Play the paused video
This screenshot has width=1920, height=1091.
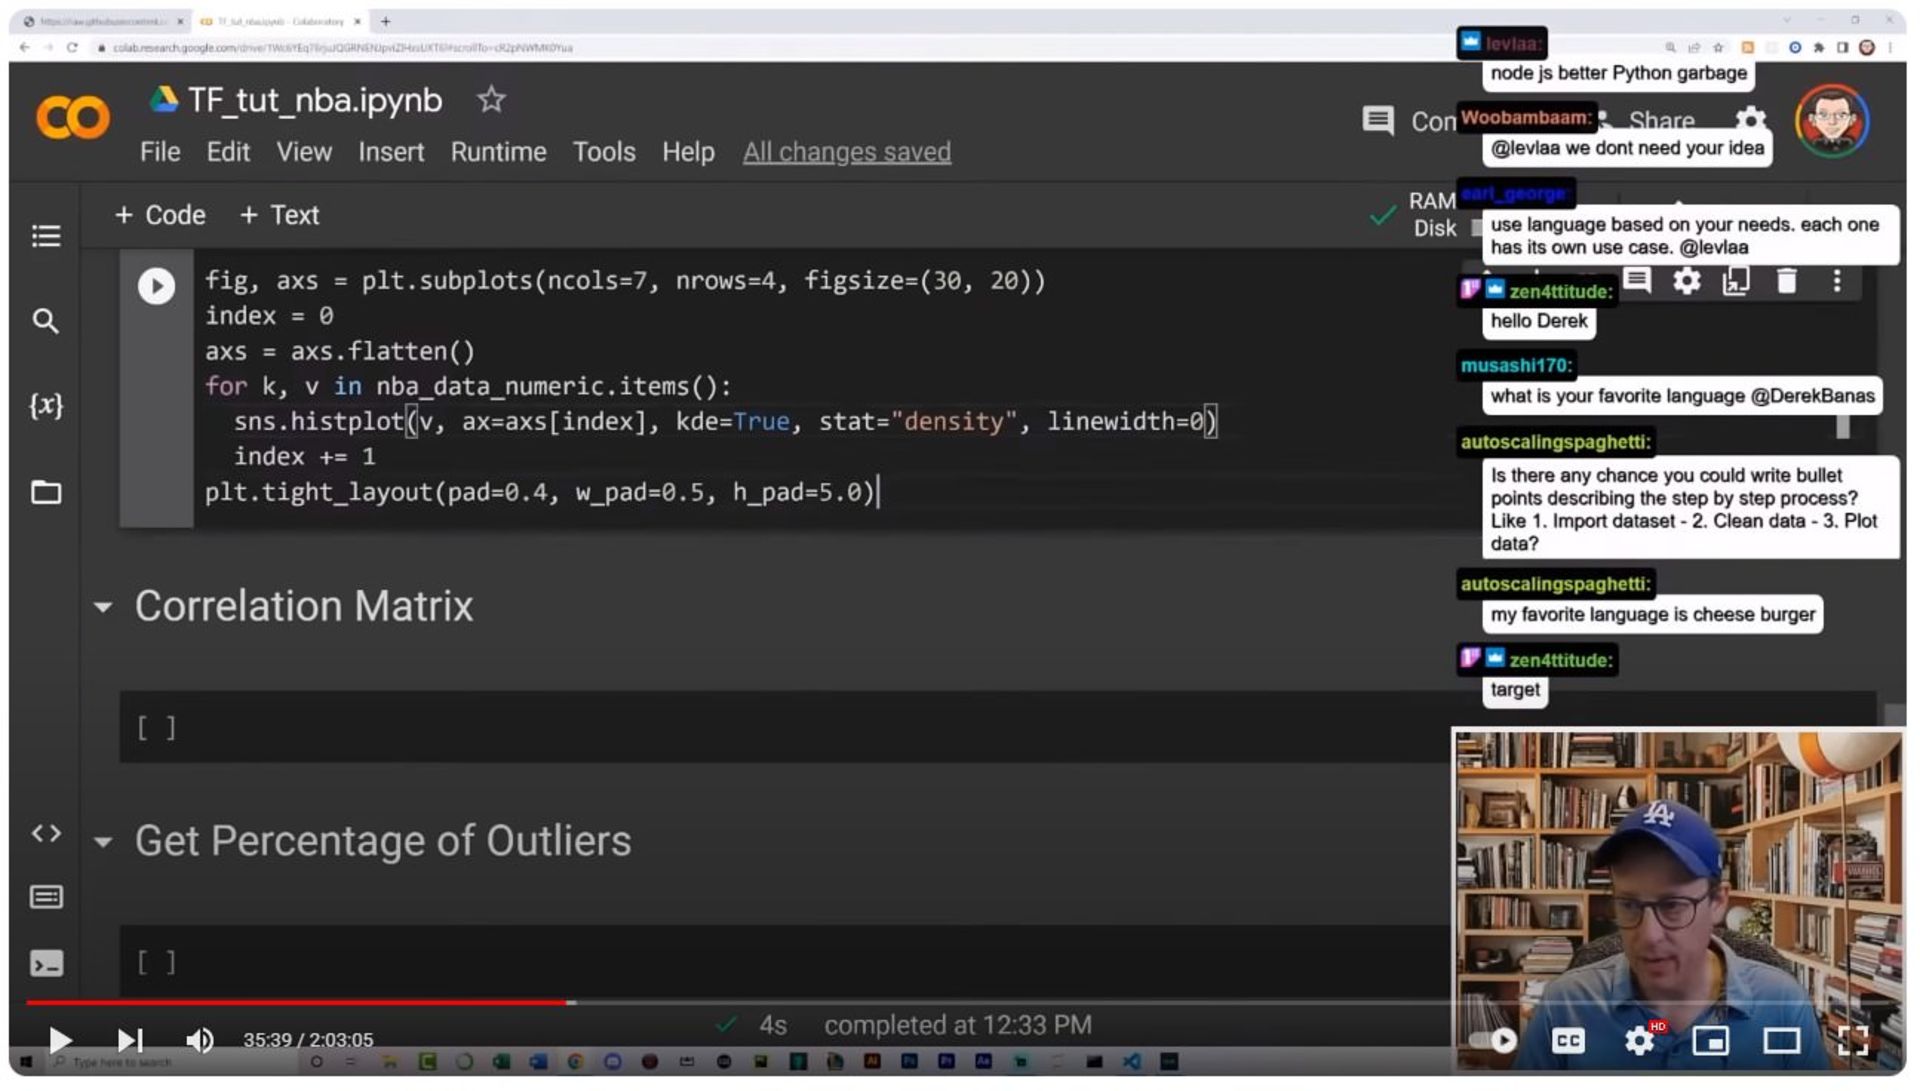click(59, 1040)
